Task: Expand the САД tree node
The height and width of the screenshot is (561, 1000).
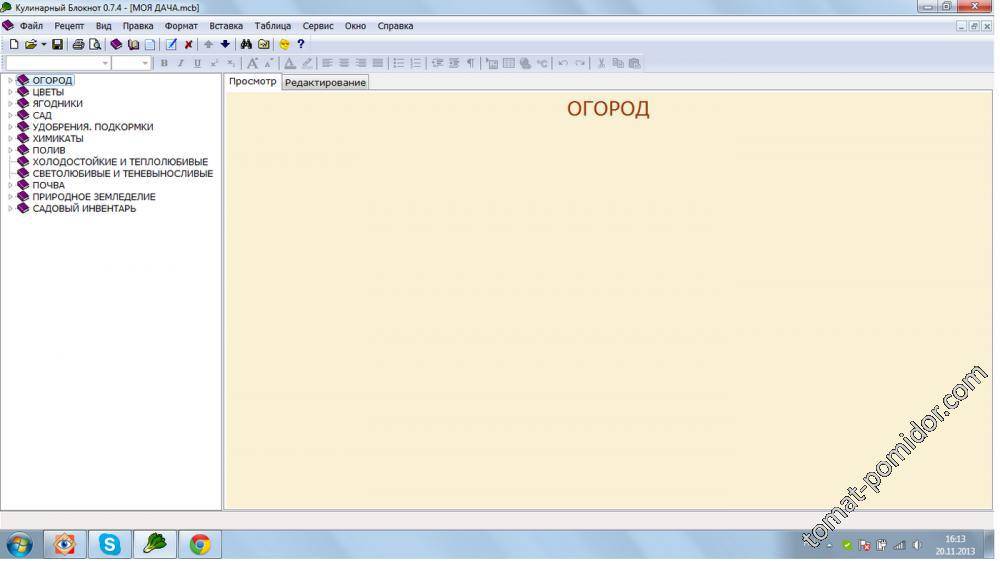Action: point(11,115)
